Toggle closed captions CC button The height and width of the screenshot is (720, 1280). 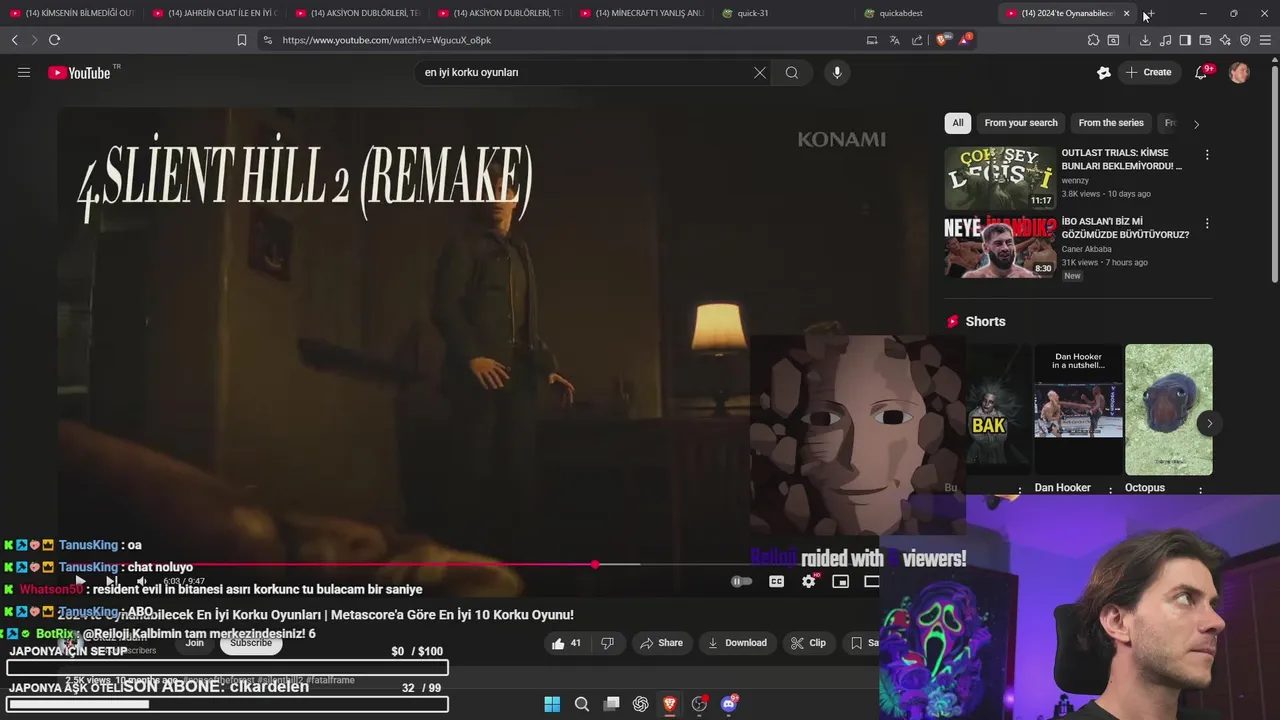(x=776, y=581)
